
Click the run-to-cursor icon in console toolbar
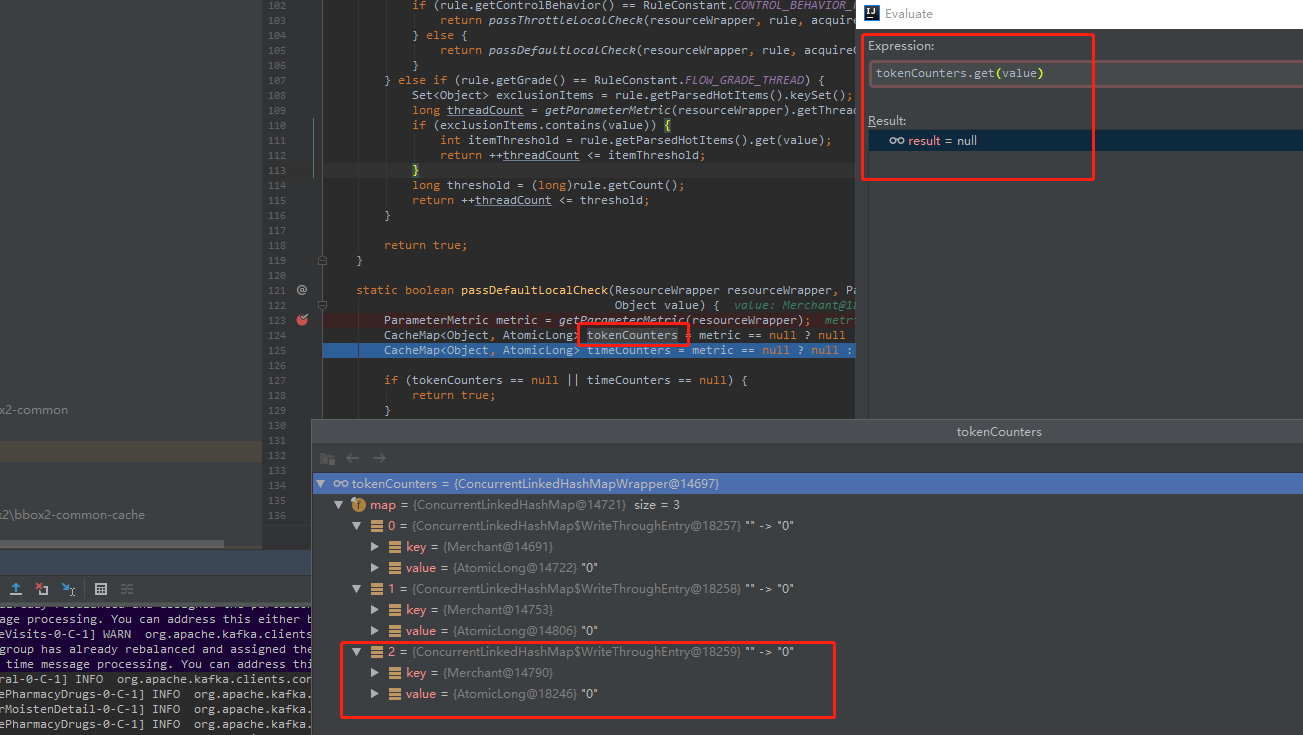[68, 589]
